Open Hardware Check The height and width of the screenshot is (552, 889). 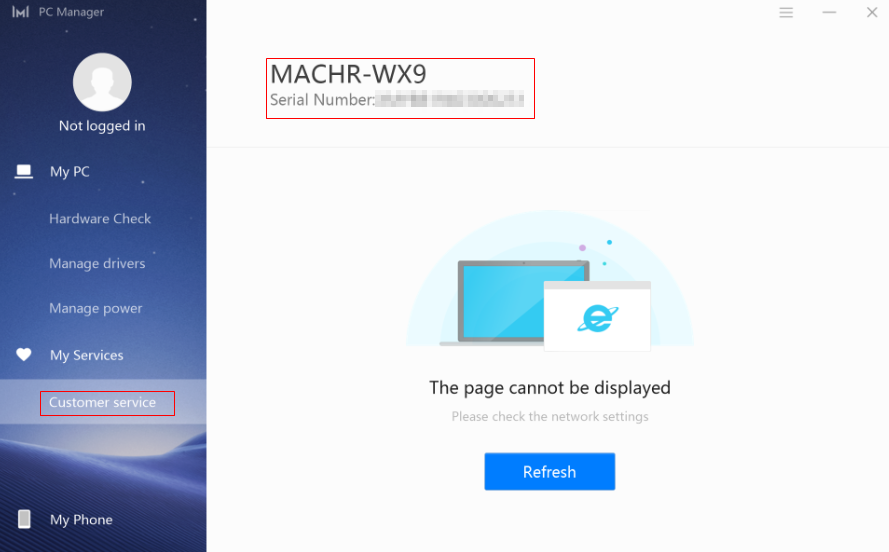point(100,219)
